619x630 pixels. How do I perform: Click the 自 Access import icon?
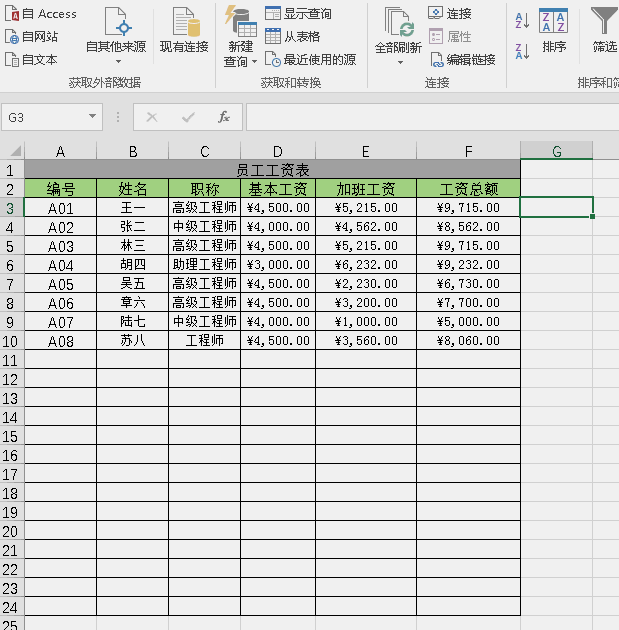12,14
